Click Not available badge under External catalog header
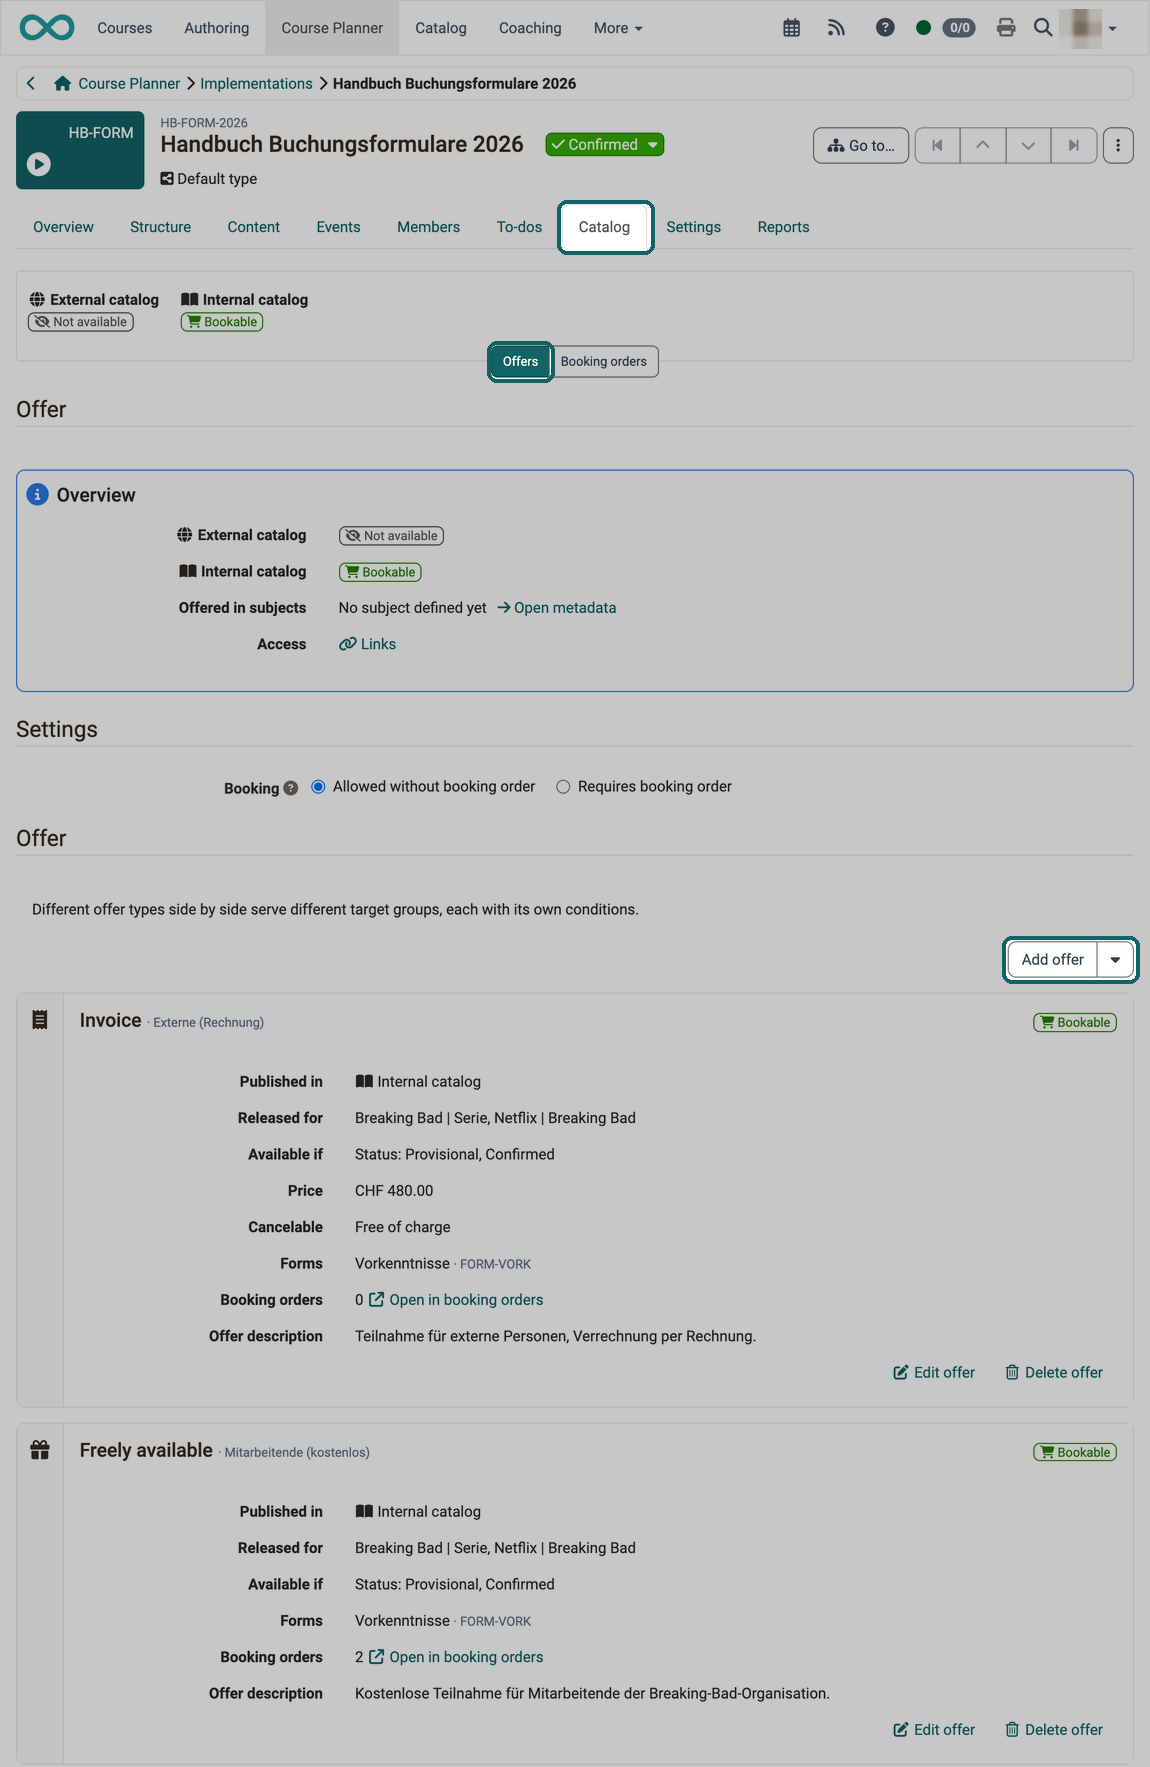Viewport: 1150px width, 1767px height. pos(81,322)
